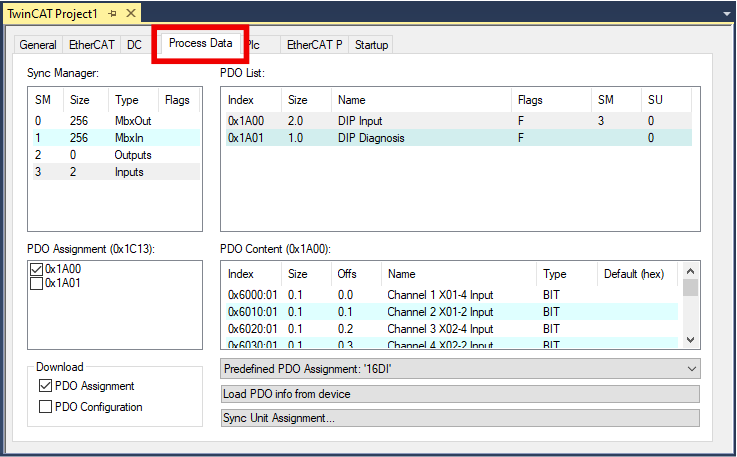Click the Default (hex) column header
The image size is (737, 457).
coord(636,274)
